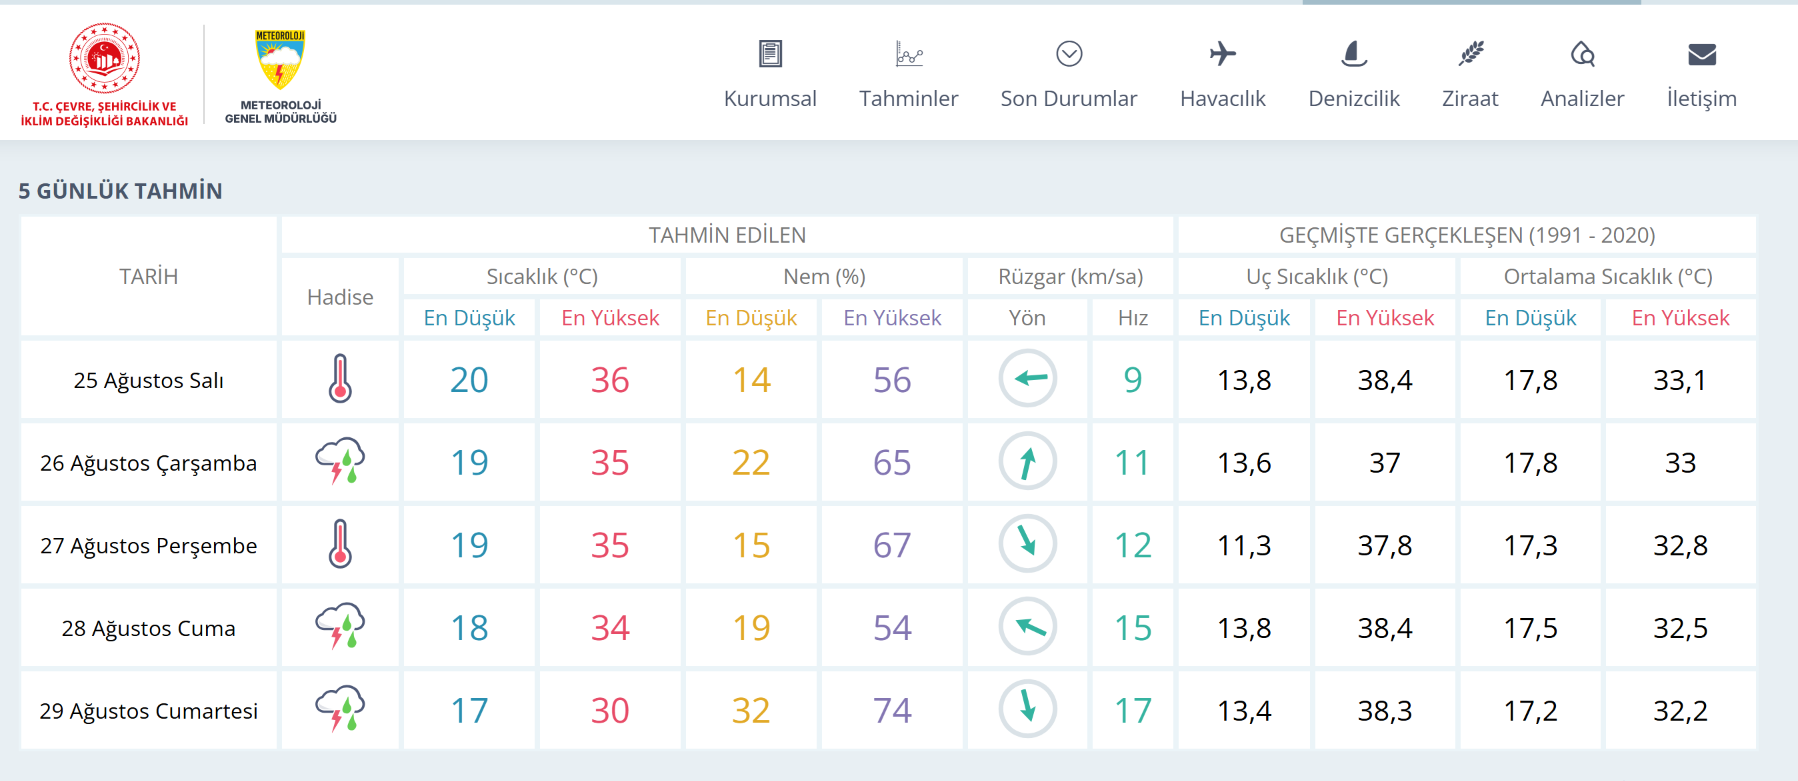This screenshot has height=781, width=1798.
Task: Open the Denizcilik sailboat icon
Action: 1354,53
